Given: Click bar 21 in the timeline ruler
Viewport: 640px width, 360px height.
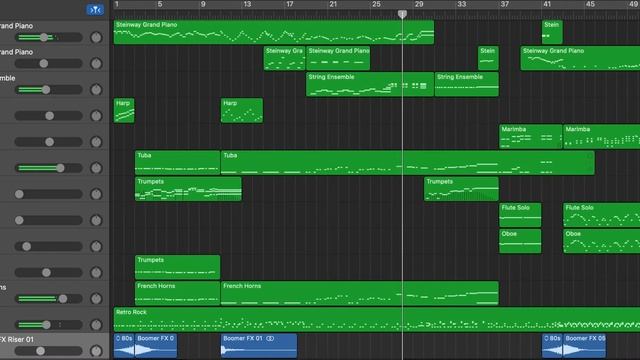Looking at the screenshot, I should pos(333,4).
